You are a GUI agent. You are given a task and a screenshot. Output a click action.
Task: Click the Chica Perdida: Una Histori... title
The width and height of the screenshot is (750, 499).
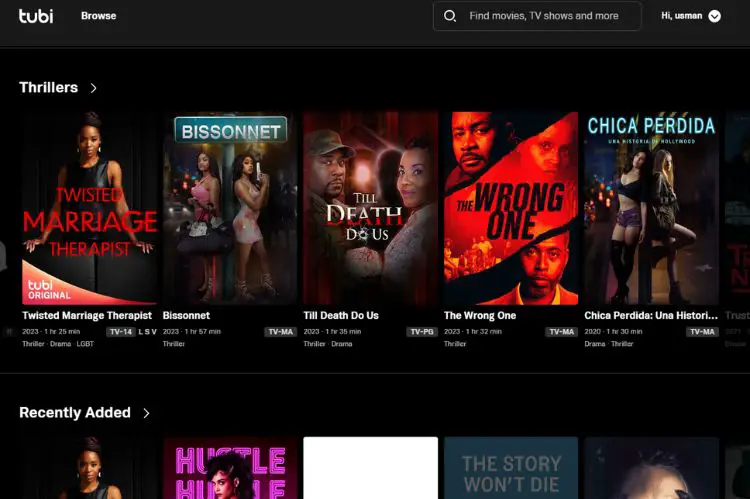click(x=651, y=315)
